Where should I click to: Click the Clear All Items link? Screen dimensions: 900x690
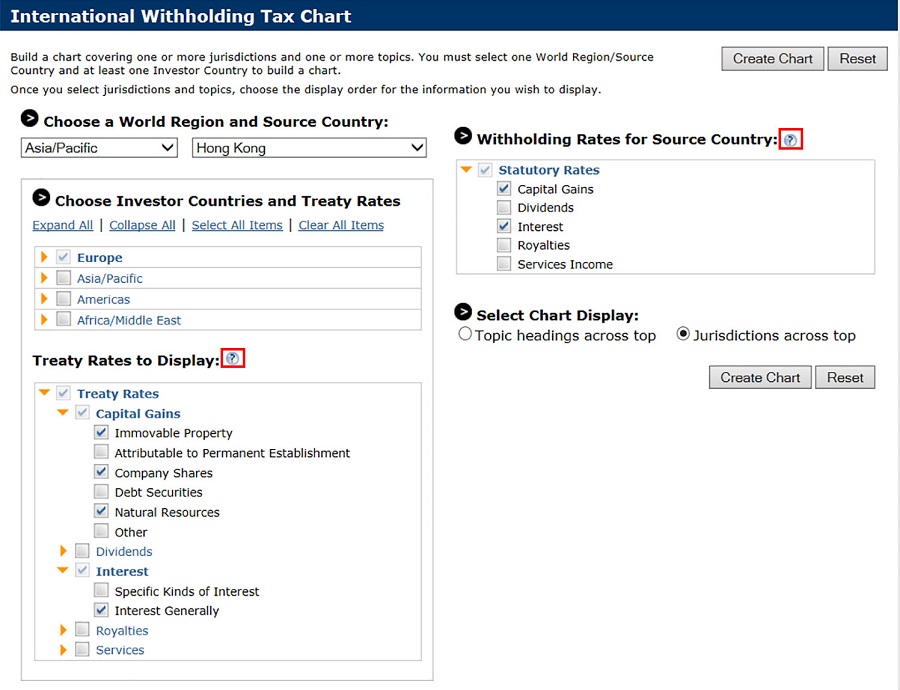[x=341, y=225]
